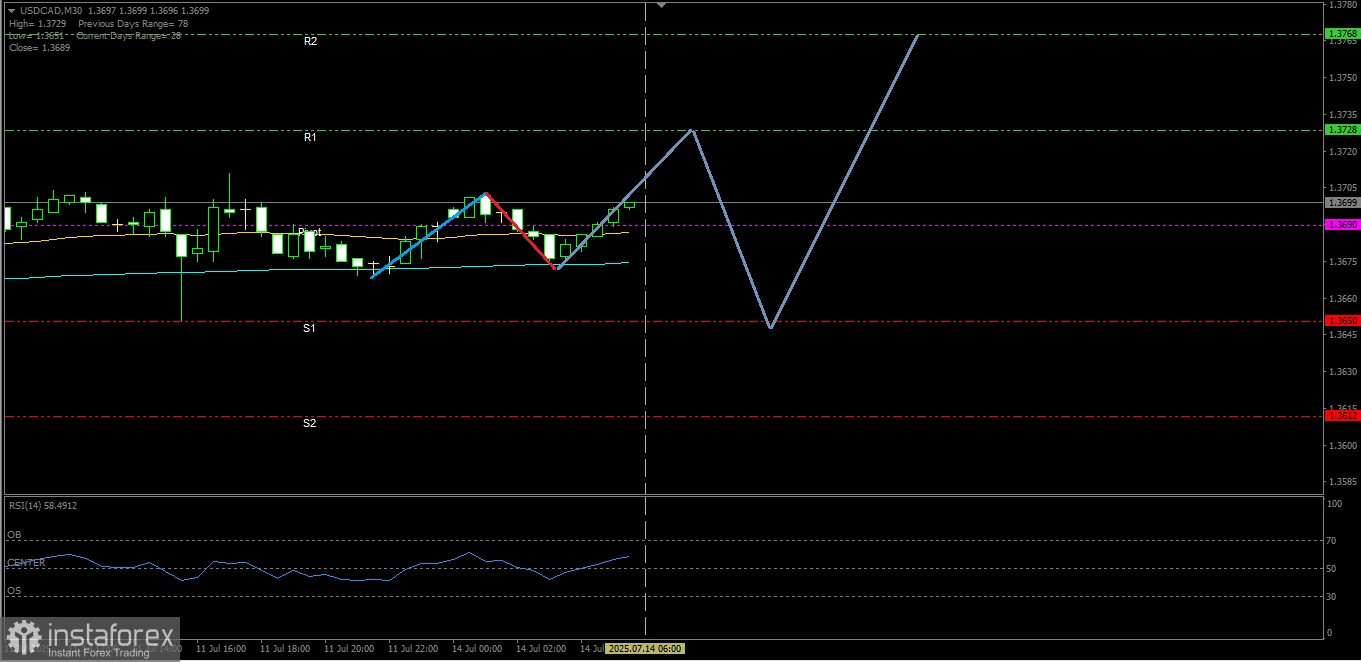Screen dimensions: 1361x662
Task: Click the 2025.07.14 06:00 highlighted date label
Action: pos(645,649)
